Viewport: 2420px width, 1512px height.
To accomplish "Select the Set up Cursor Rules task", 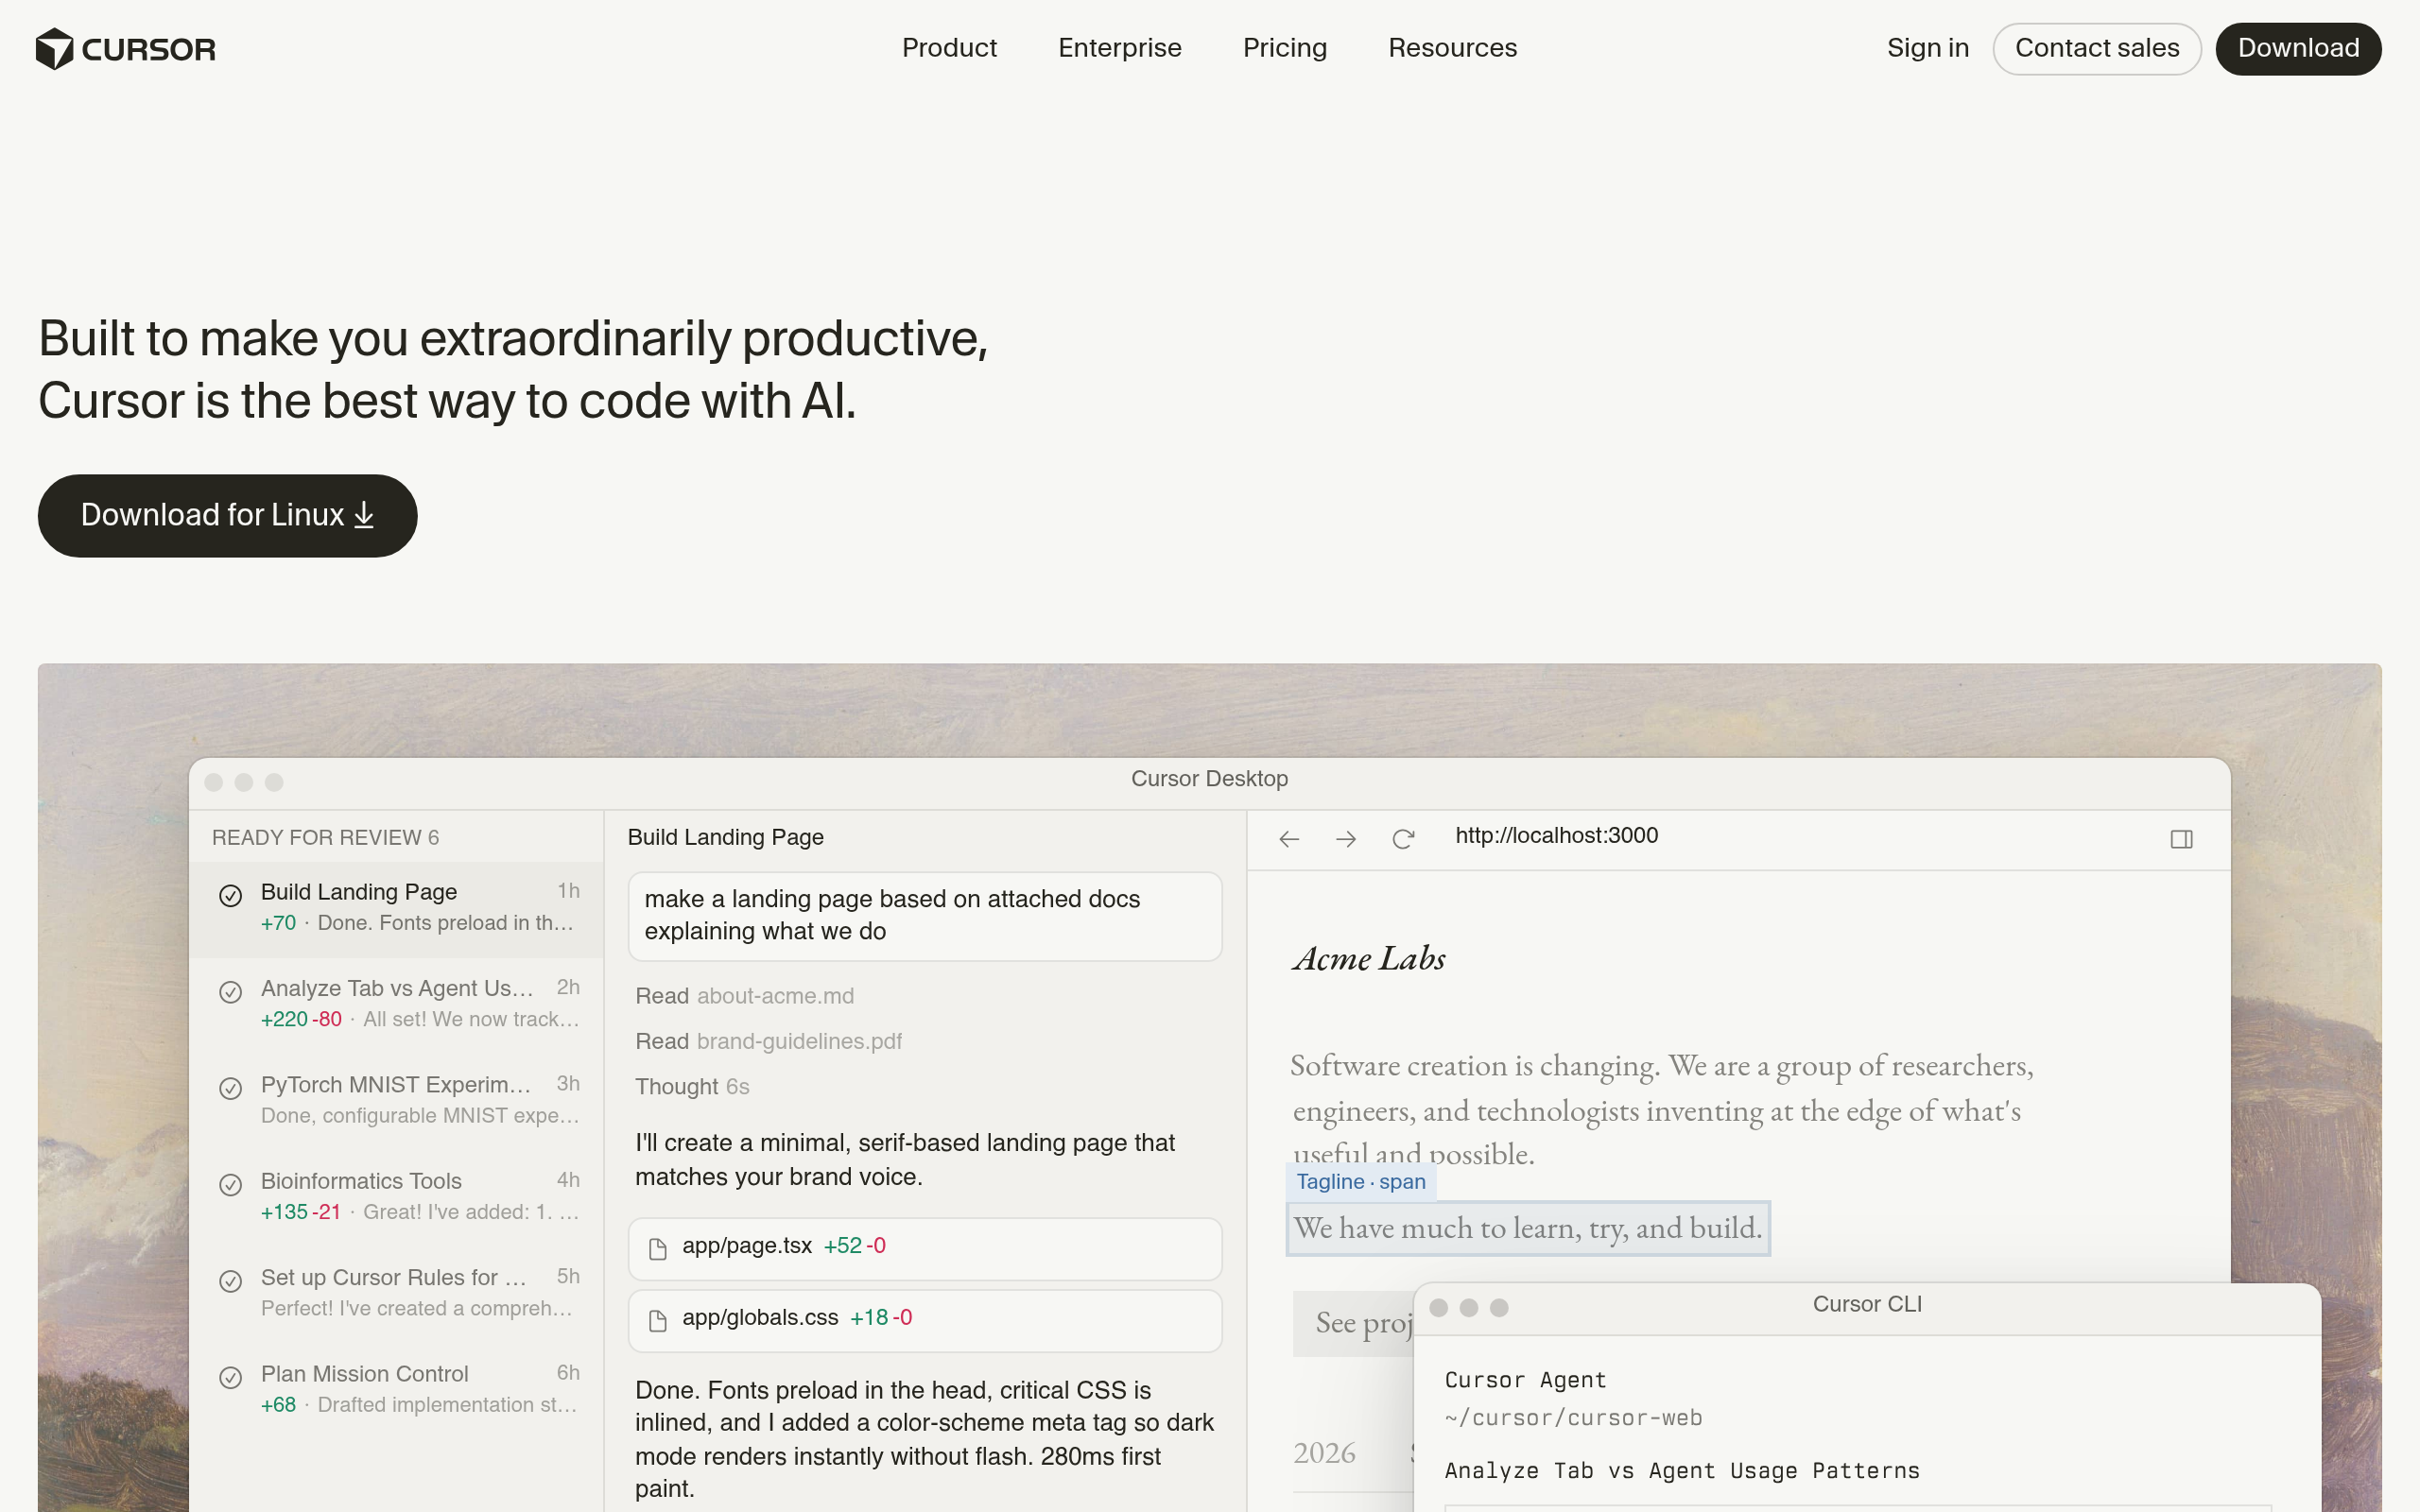I will pyautogui.click(x=397, y=1293).
